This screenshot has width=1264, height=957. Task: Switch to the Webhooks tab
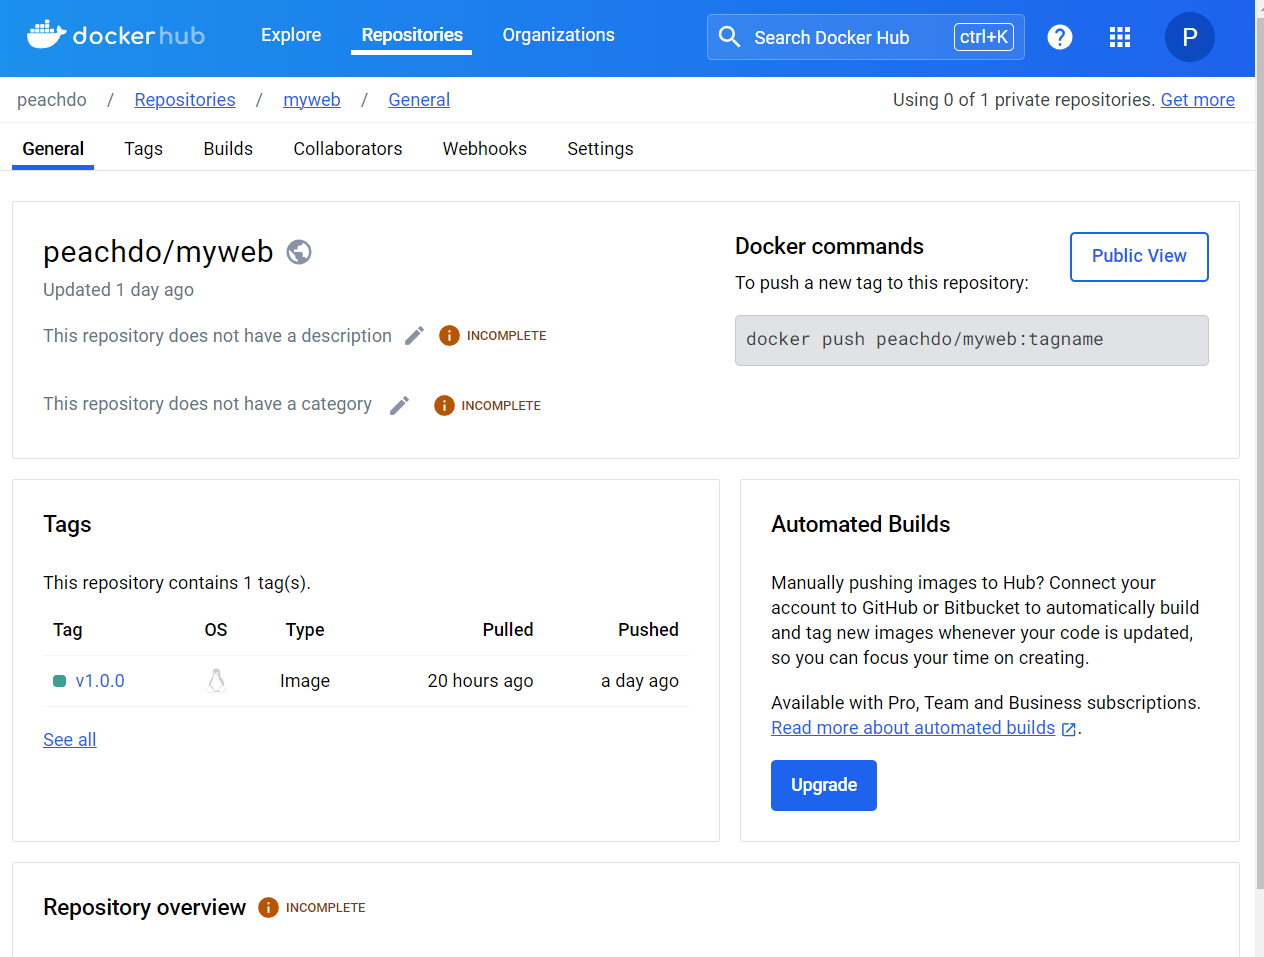pos(485,149)
